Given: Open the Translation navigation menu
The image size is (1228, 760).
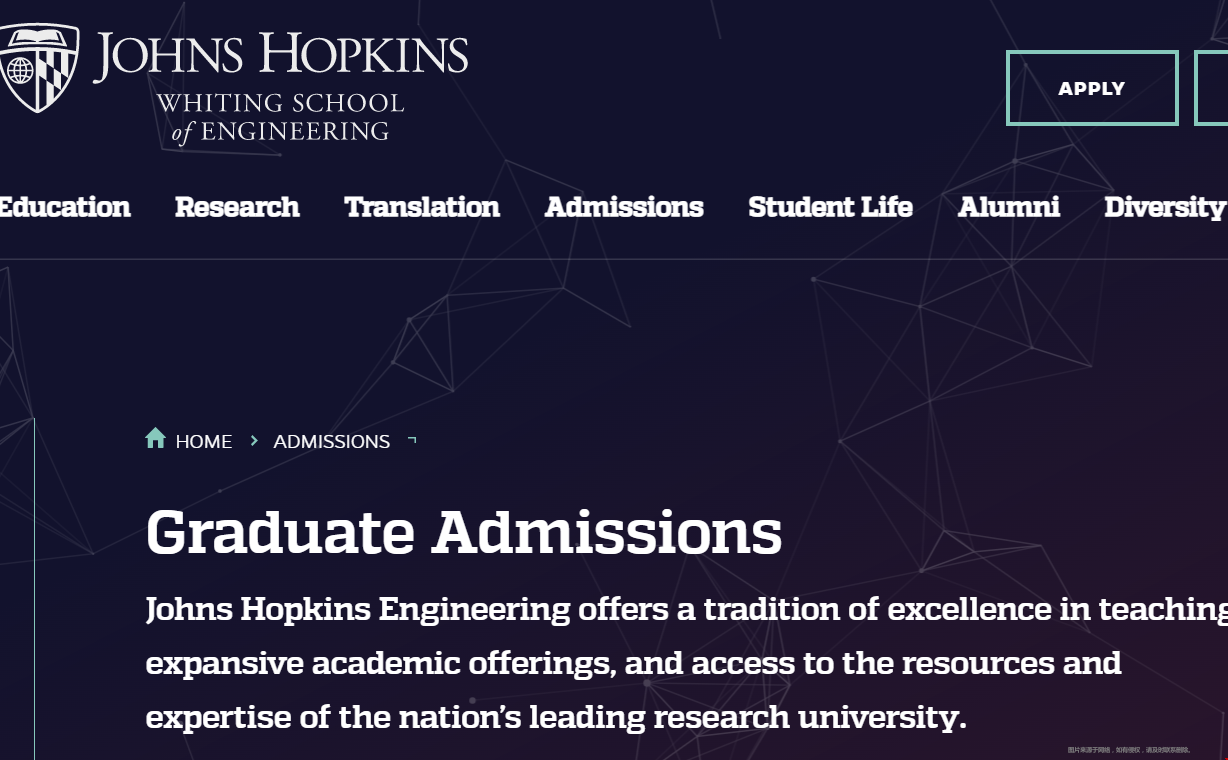Looking at the screenshot, I should [x=422, y=208].
